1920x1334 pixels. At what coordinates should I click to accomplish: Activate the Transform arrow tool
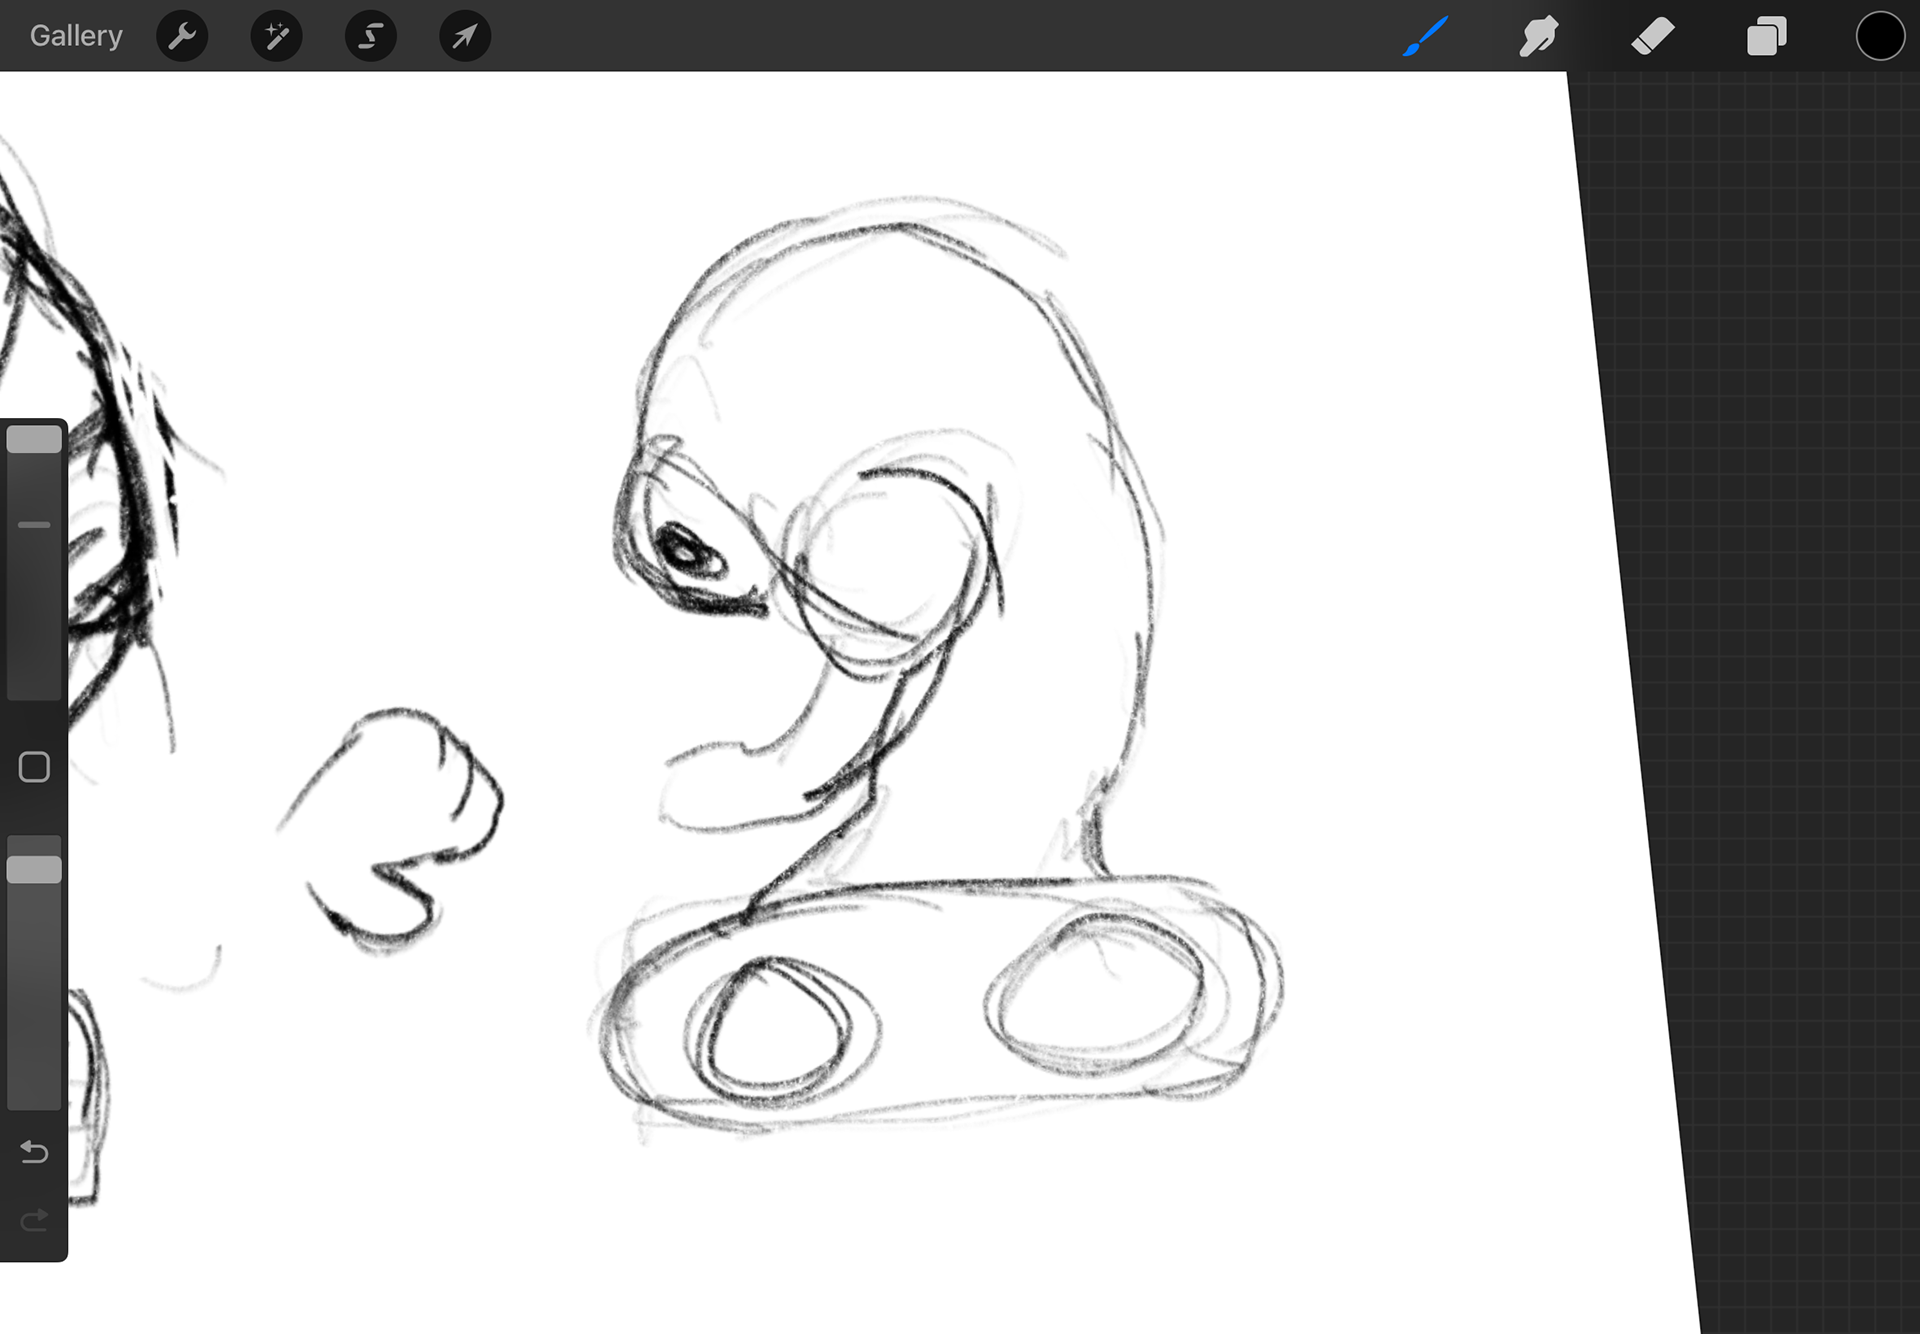tap(465, 36)
